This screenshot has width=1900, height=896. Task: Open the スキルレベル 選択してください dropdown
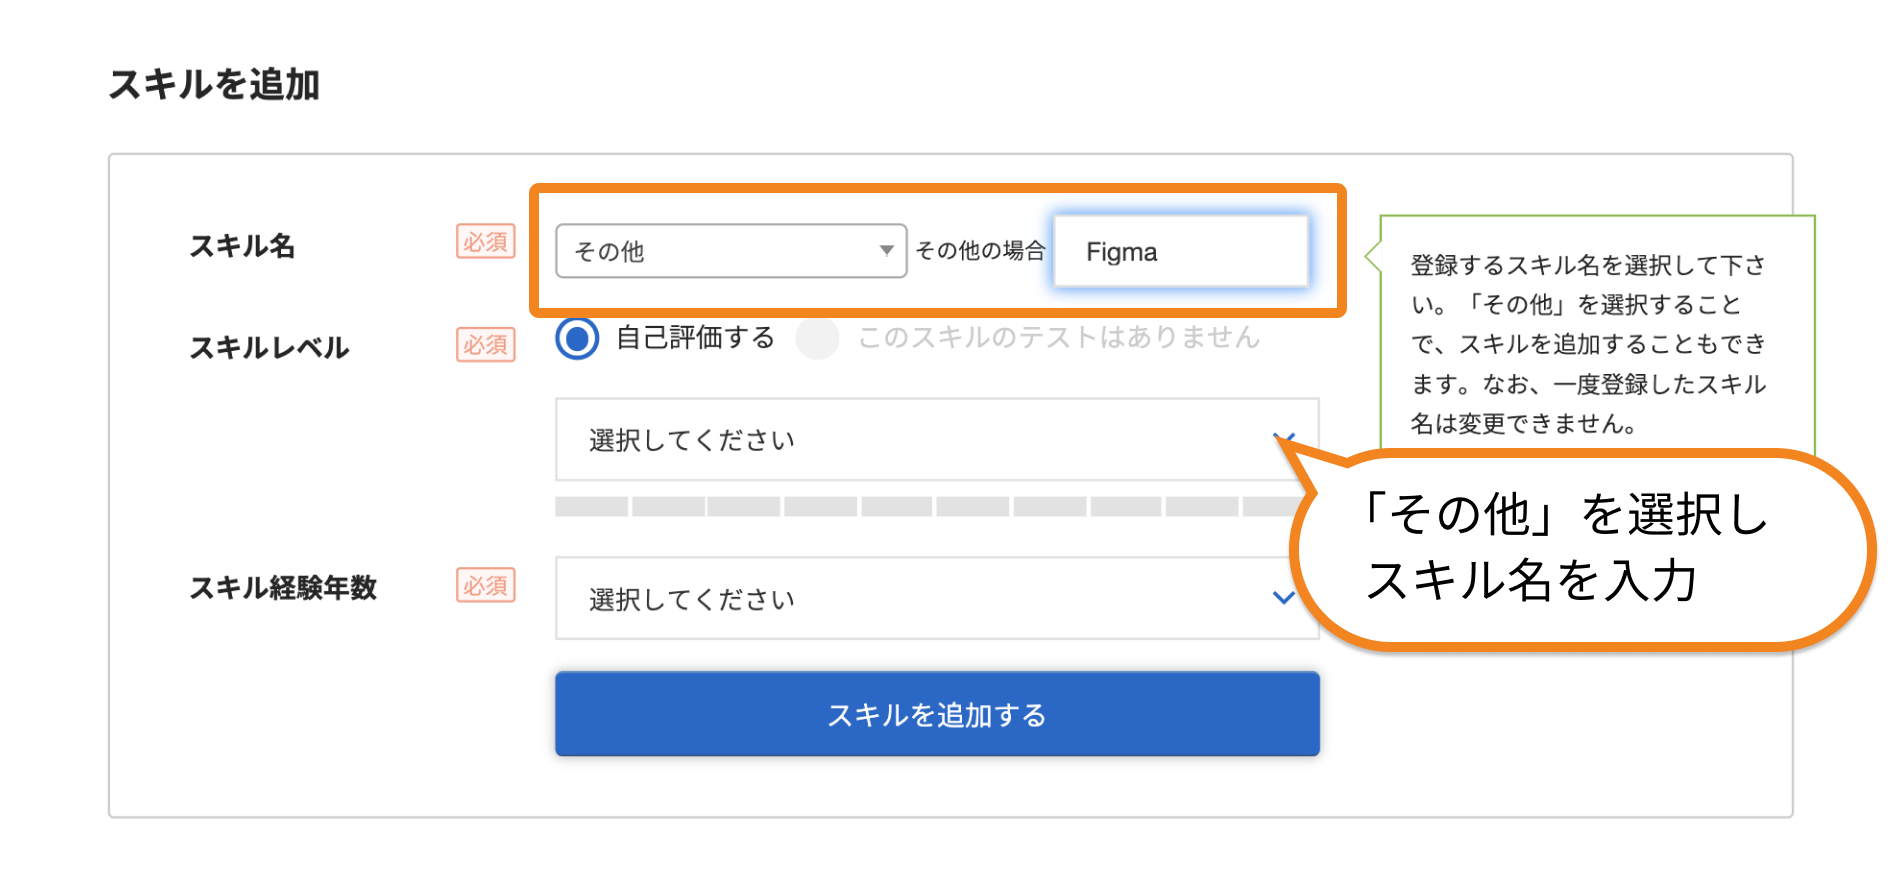pyautogui.click(x=937, y=440)
